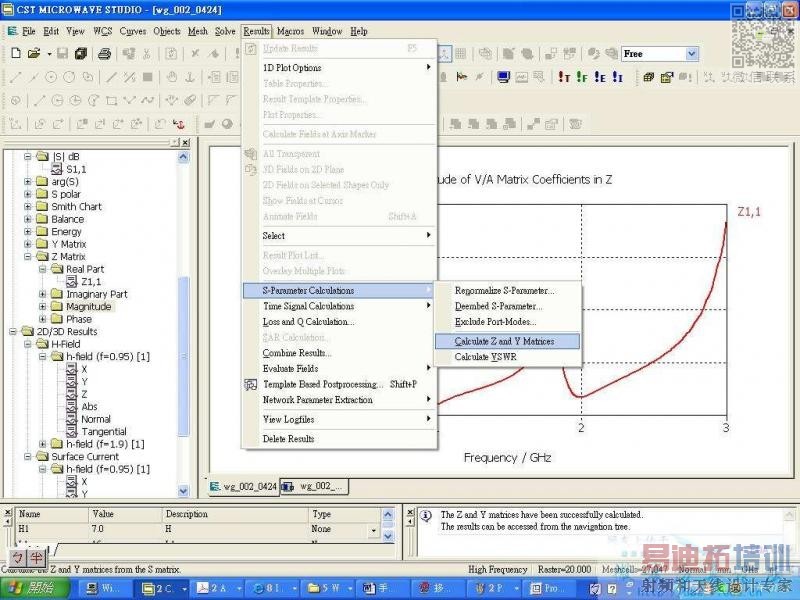Select Calculate VSWR submenu item
Image resolution: width=800 pixels, height=600 pixels.
tap(507, 357)
